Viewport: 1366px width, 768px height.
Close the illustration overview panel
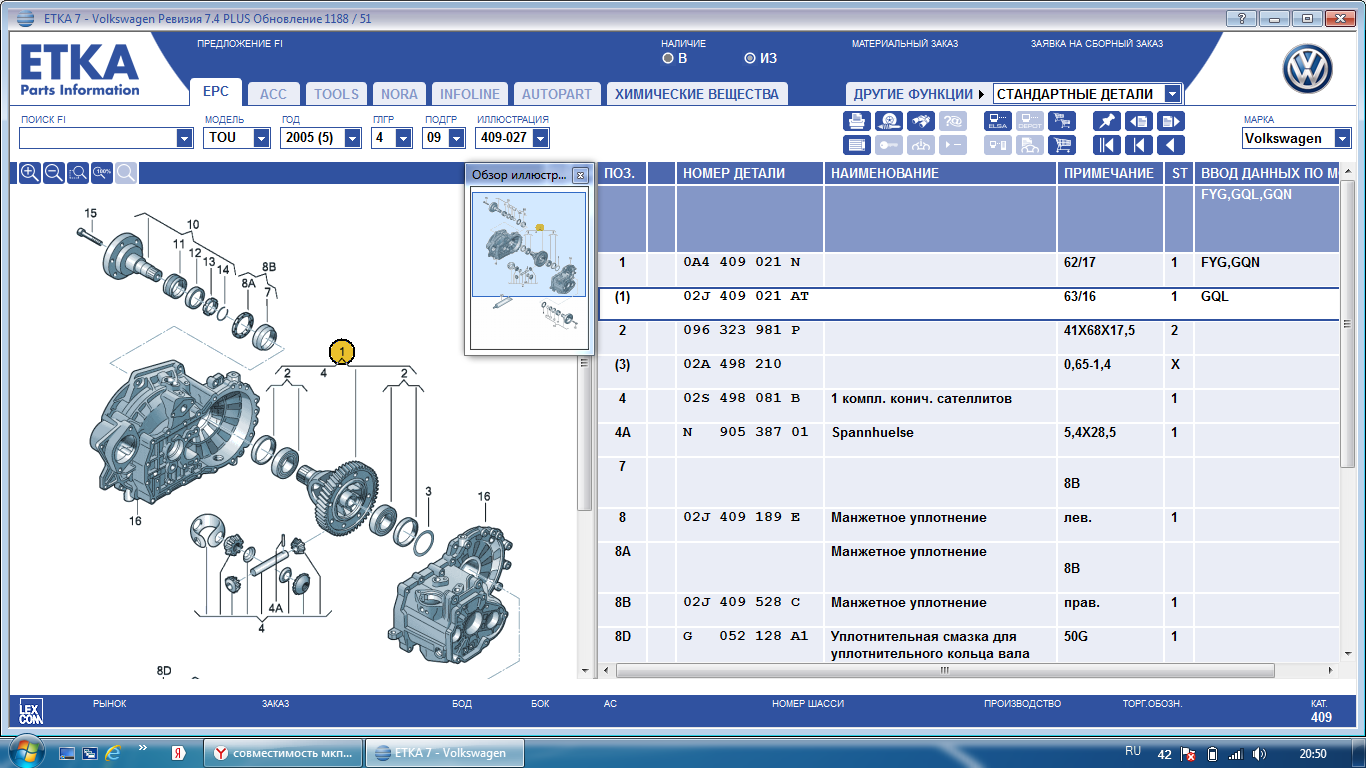click(579, 175)
